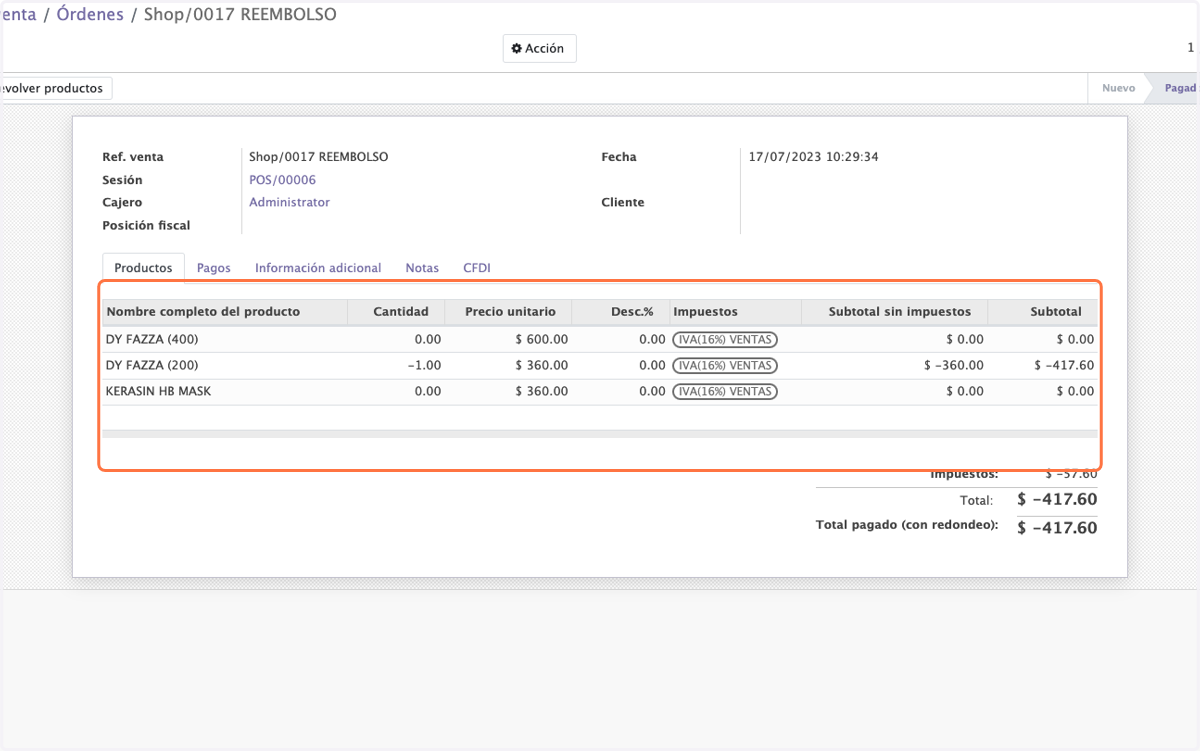Click the Total amount $ -417.60
The height and width of the screenshot is (751, 1200).
point(1057,499)
